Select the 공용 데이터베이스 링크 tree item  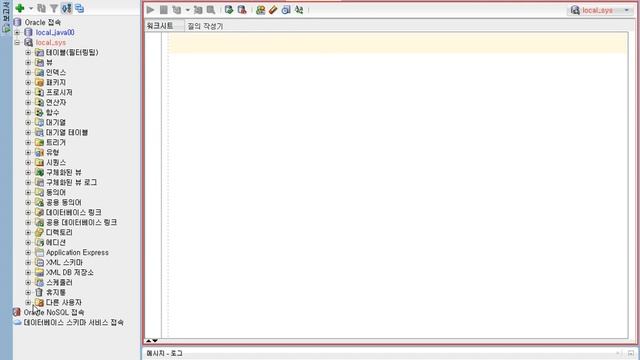pos(81,222)
